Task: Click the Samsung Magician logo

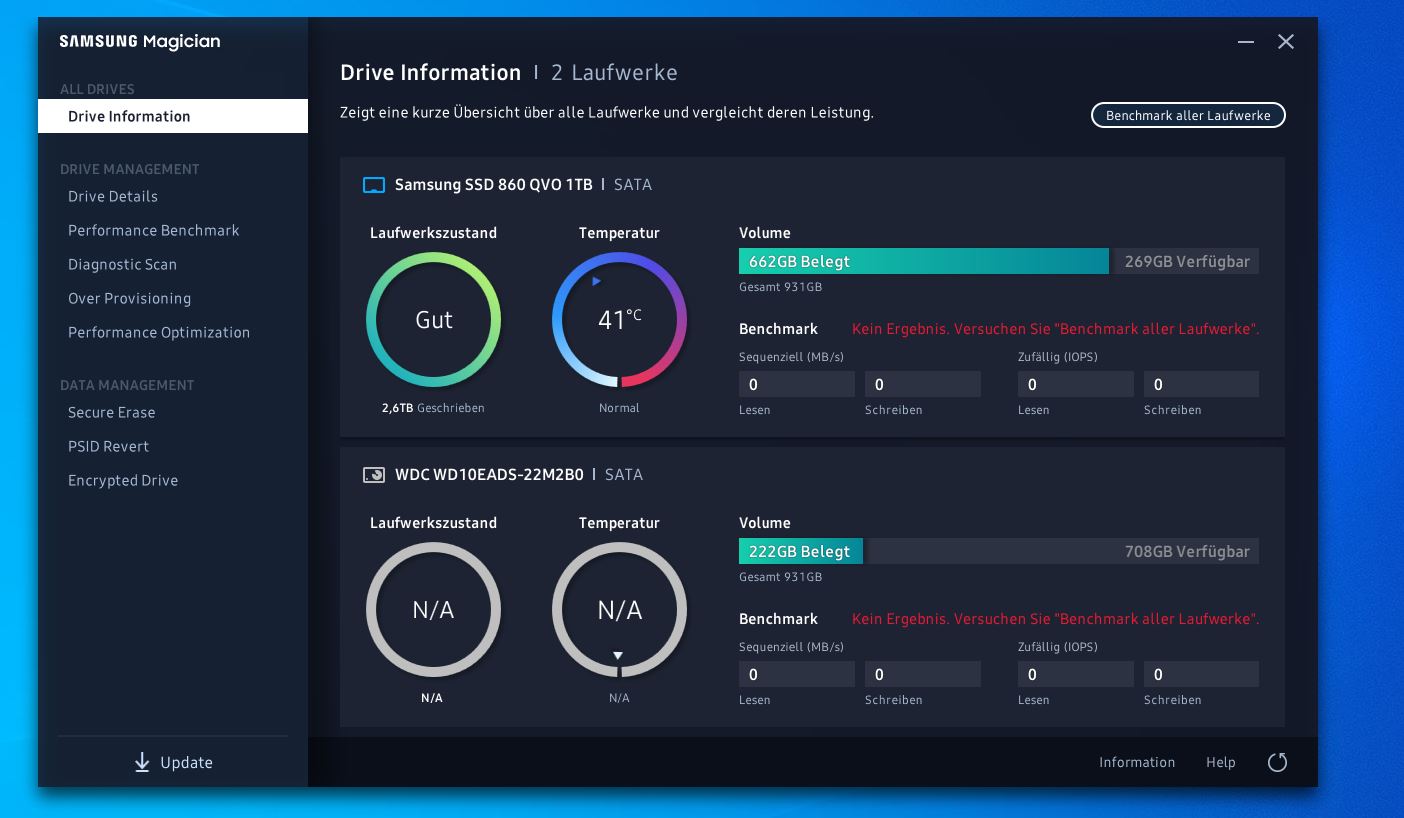Action: point(140,42)
